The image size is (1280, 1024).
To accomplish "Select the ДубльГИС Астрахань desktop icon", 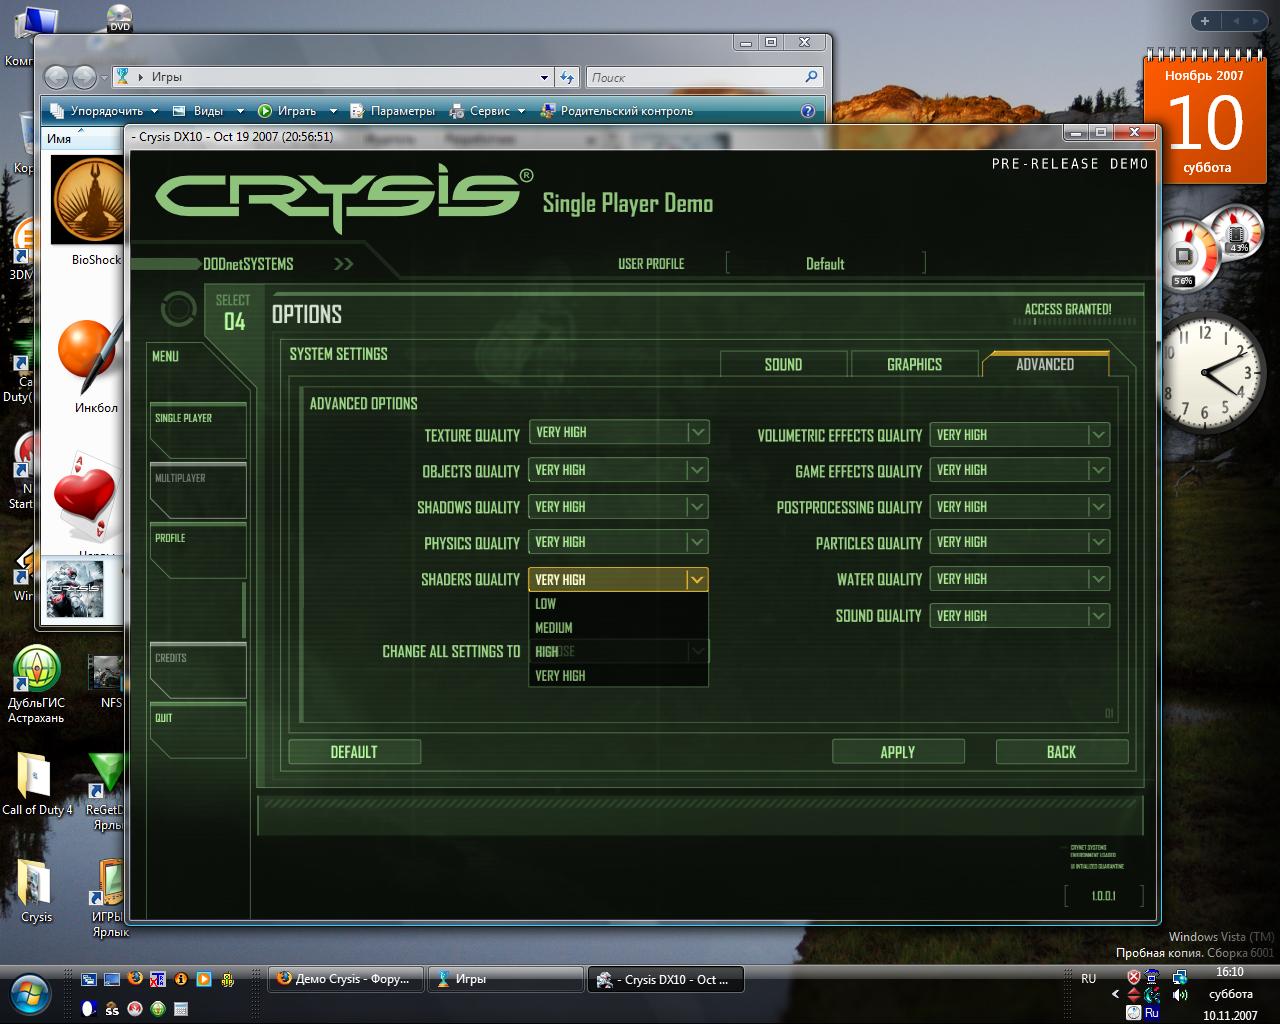I will pyautogui.click(x=36, y=686).
